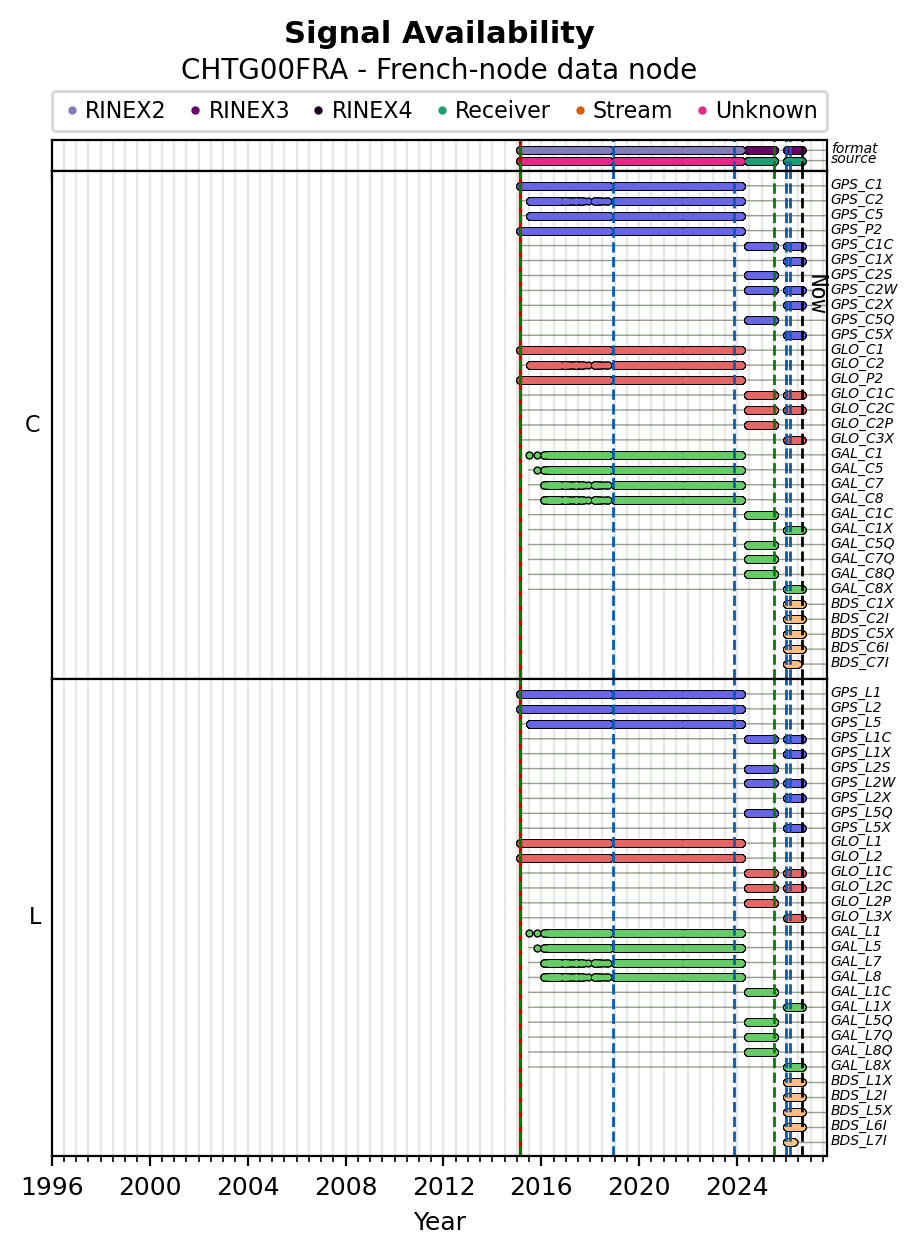Viewport: 918px width, 1255px height.
Task: Click the GPS_L5X row label
Action: (861, 828)
